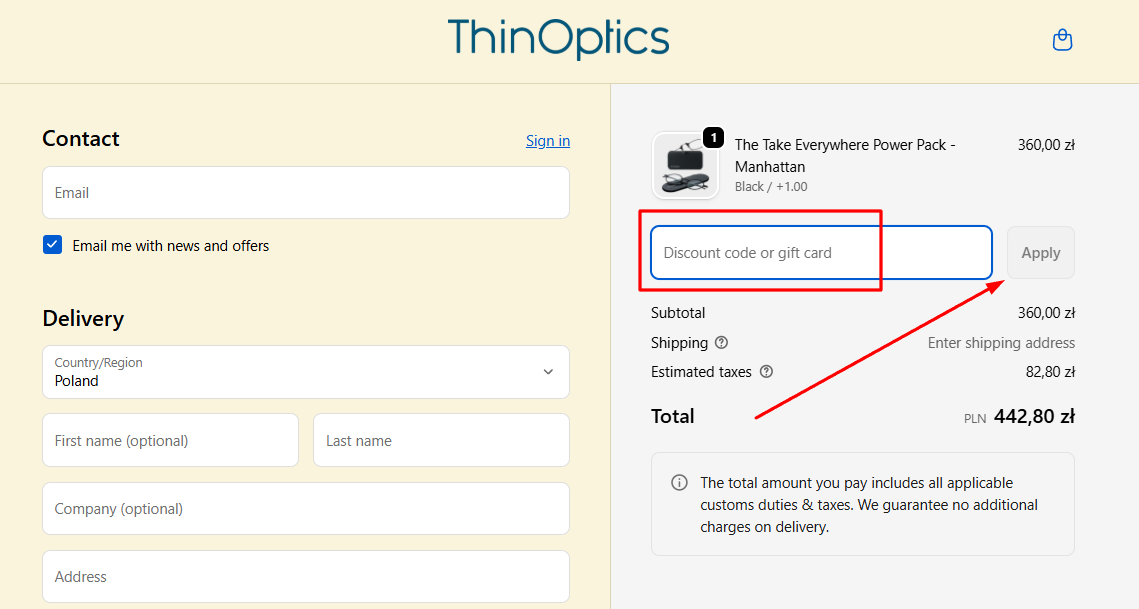Click the Estimated taxes question mark icon

tap(766, 371)
